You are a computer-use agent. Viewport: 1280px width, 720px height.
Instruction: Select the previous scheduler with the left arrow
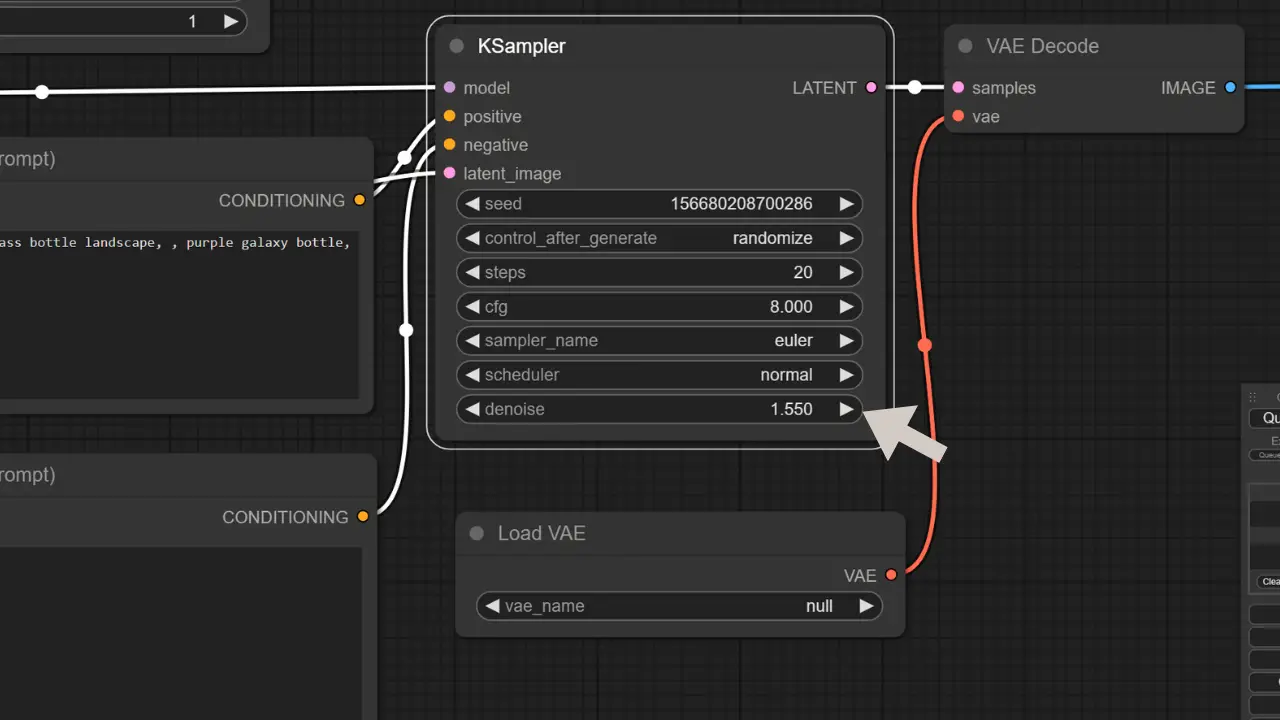(472, 375)
